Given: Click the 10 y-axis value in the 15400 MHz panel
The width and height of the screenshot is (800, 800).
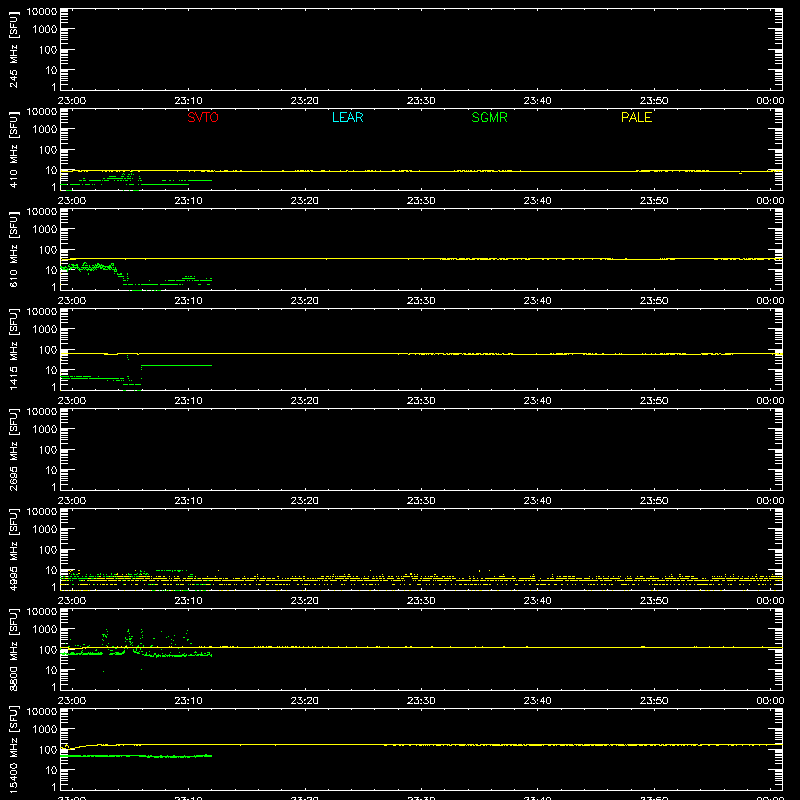Looking at the screenshot, I should click(x=51, y=770).
